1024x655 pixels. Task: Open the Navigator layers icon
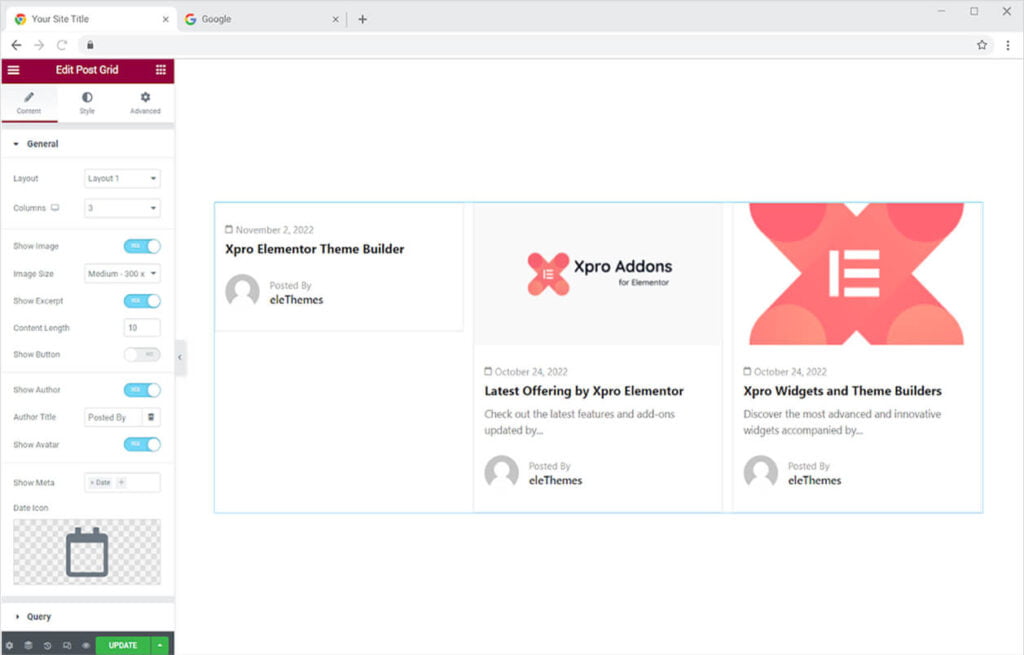click(29, 645)
